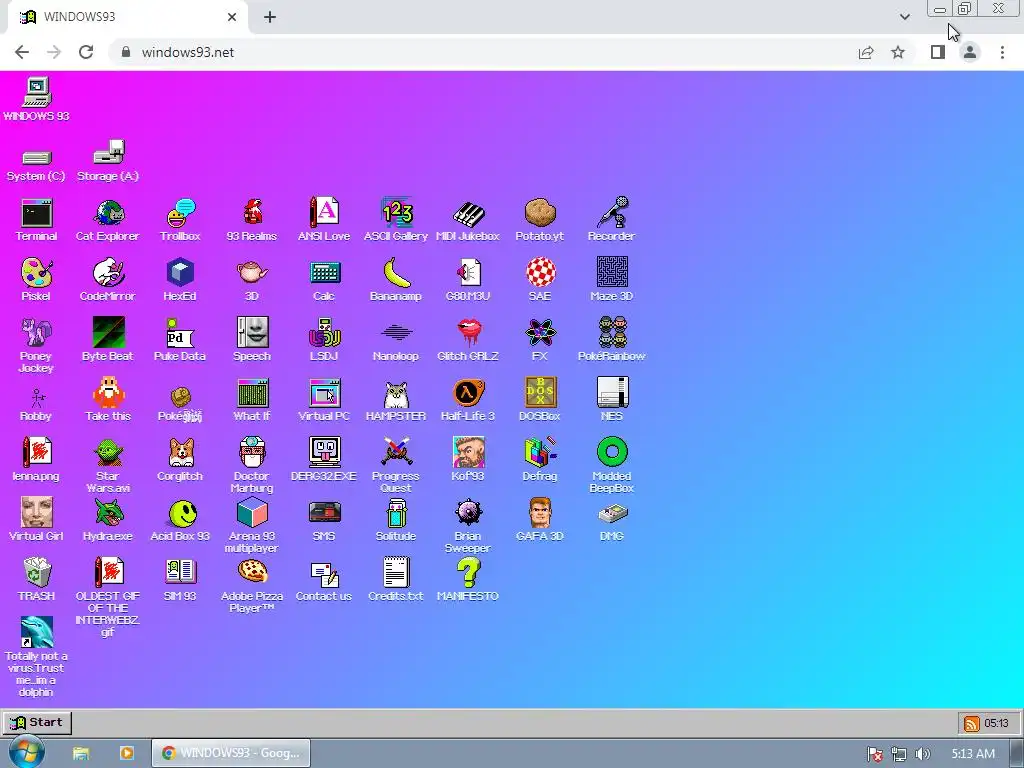Viewport: 1024px width, 768px height.
Task: Open ANSI Love icon
Action: [324, 219]
